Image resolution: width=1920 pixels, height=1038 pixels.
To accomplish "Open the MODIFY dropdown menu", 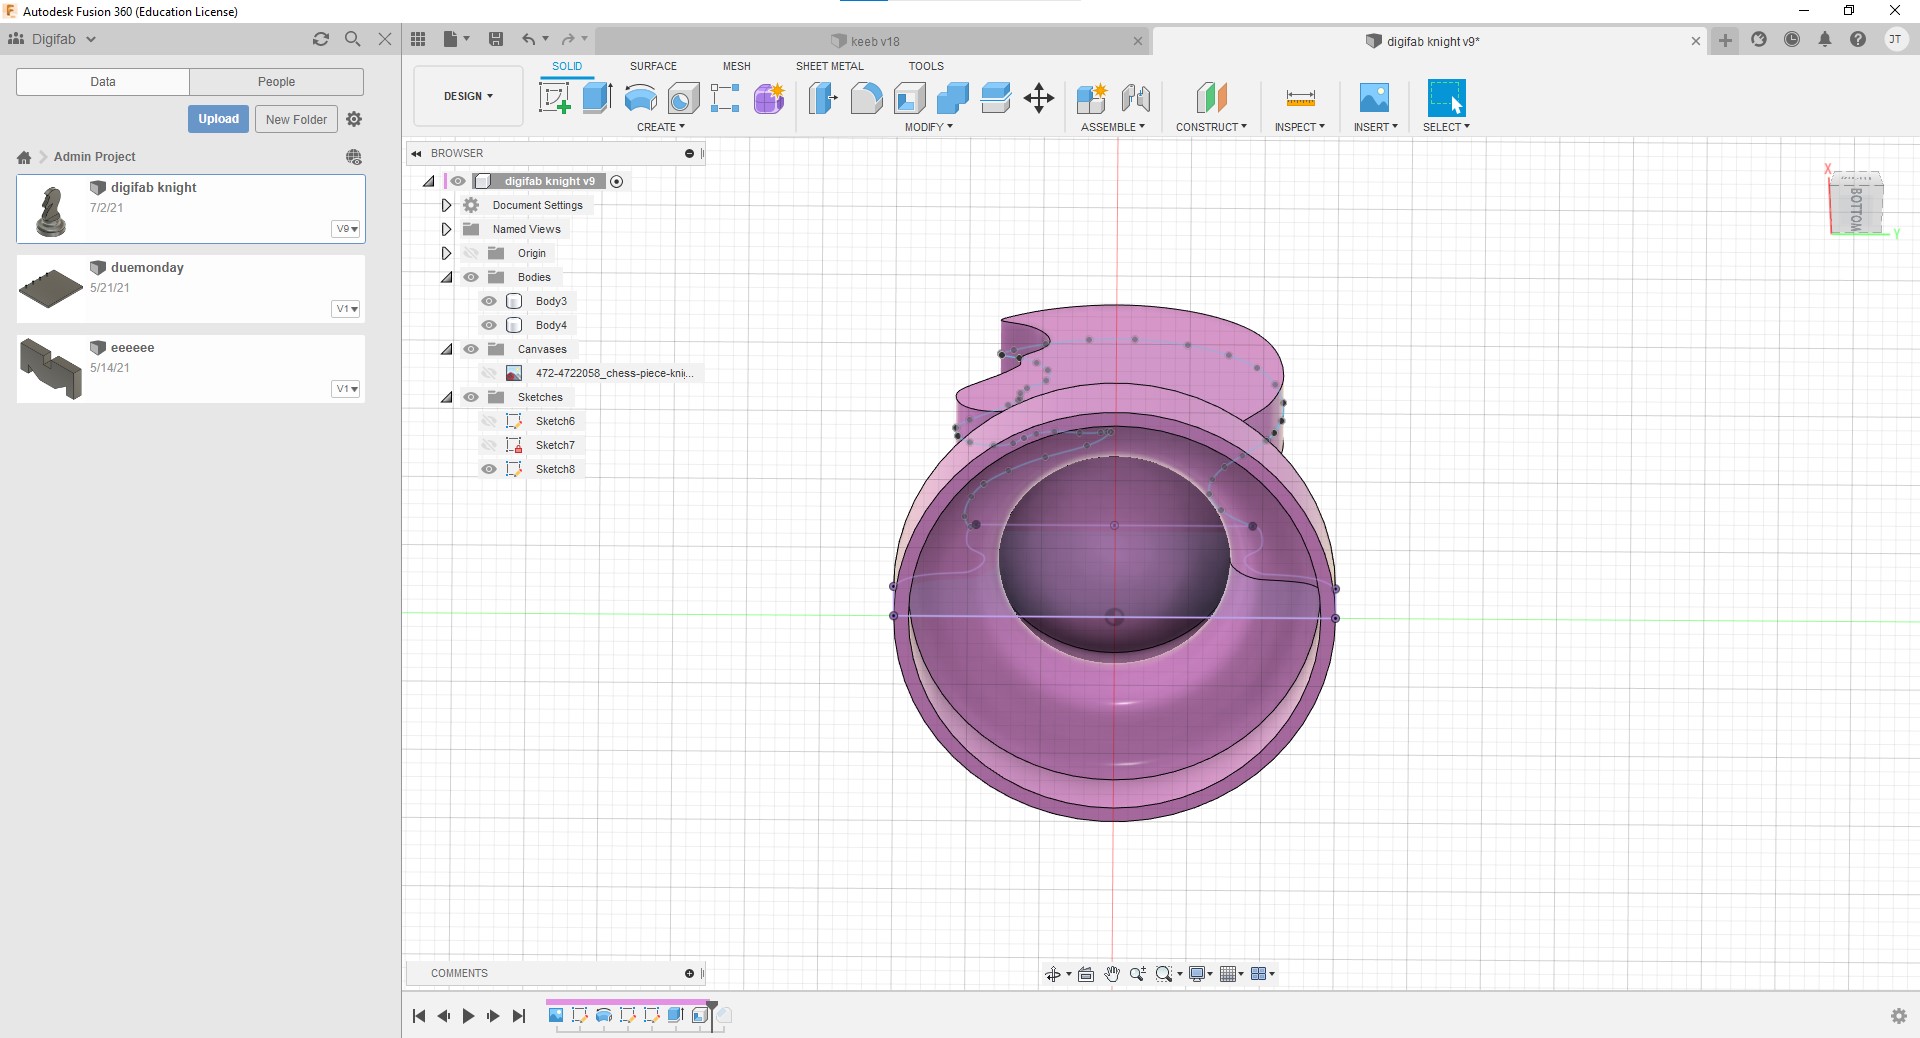I will click(x=929, y=127).
